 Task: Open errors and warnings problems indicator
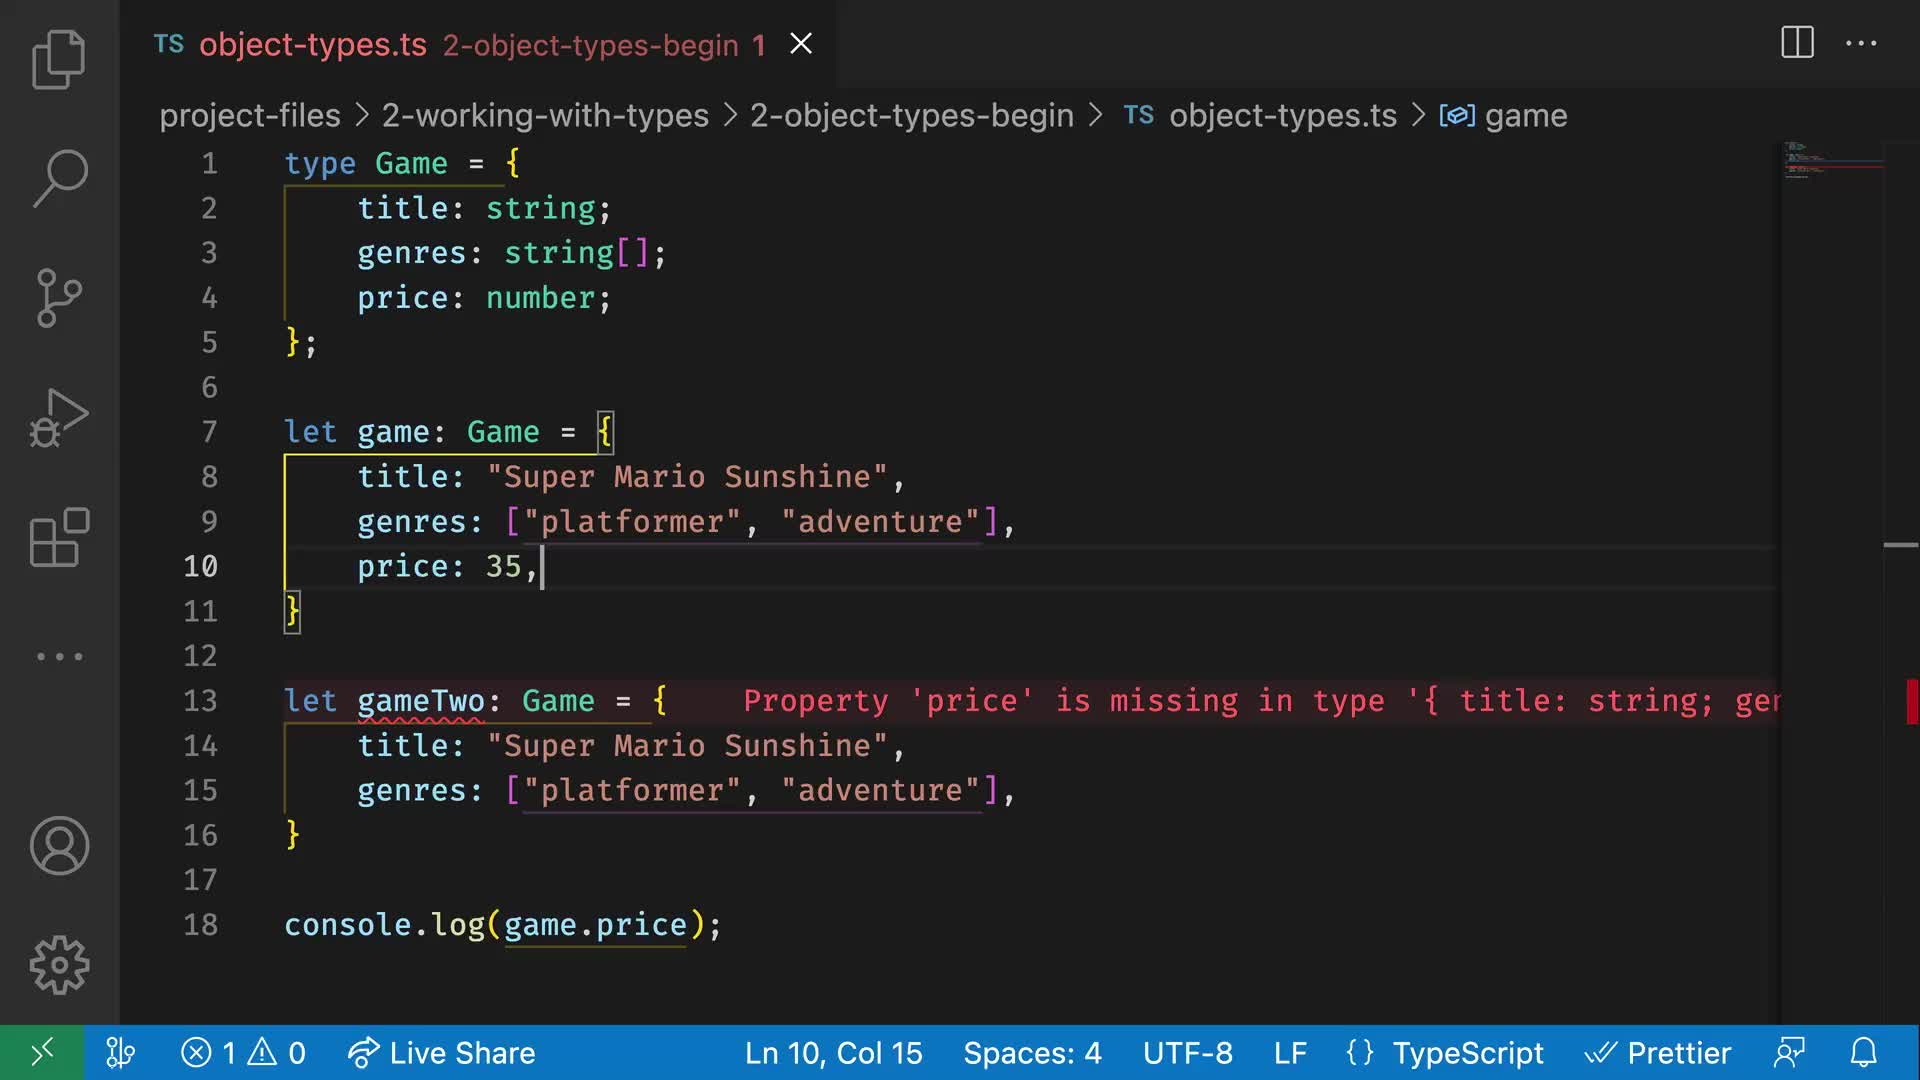pyautogui.click(x=243, y=1053)
